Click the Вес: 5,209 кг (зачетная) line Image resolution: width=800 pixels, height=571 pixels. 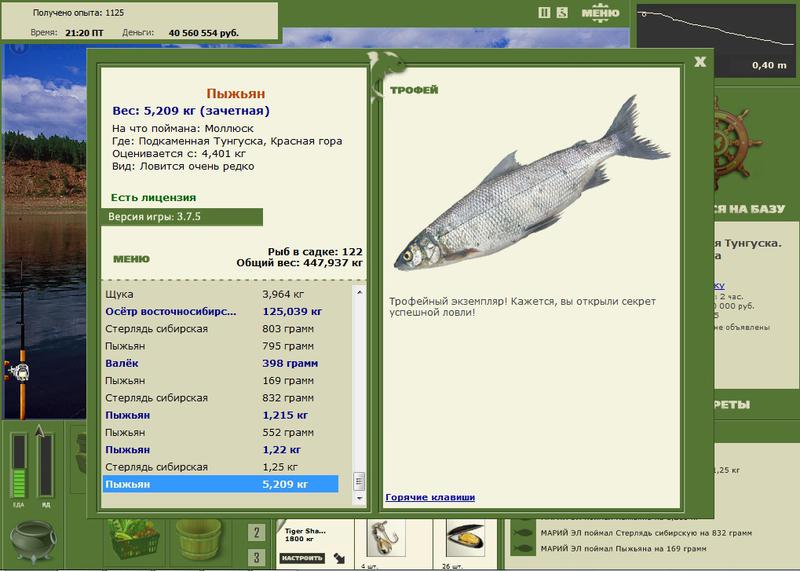(191, 111)
